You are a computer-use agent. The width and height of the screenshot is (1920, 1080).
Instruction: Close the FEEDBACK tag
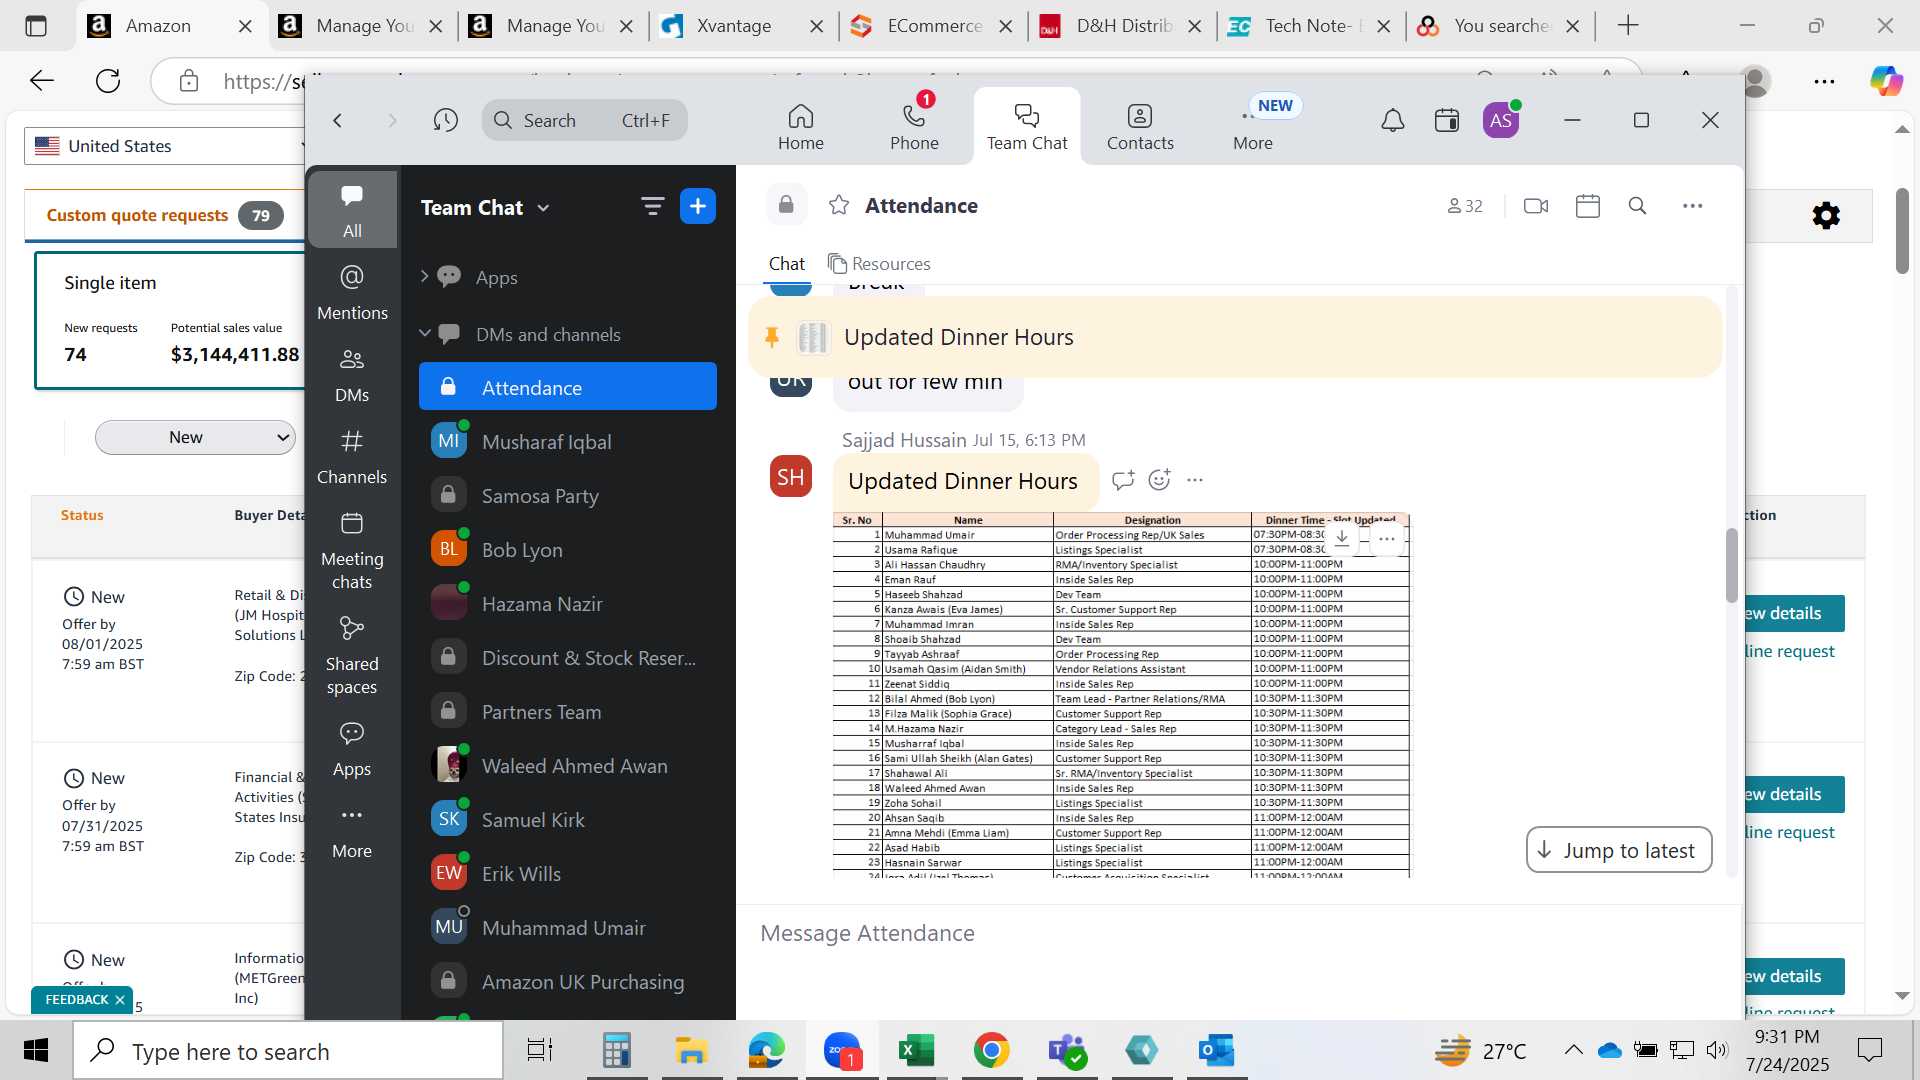(119, 1000)
